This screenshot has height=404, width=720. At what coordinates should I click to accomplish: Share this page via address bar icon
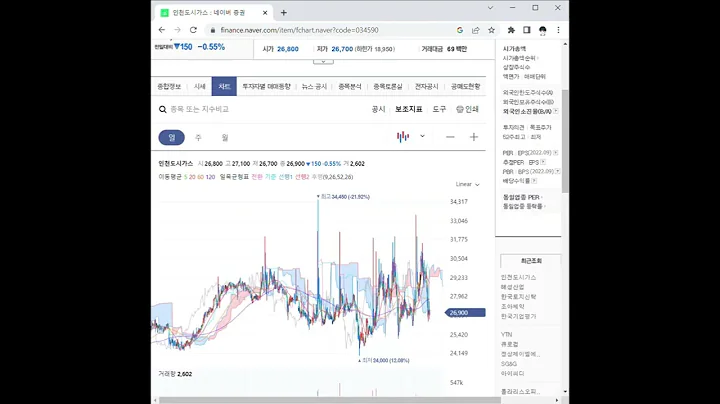coord(475,30)
